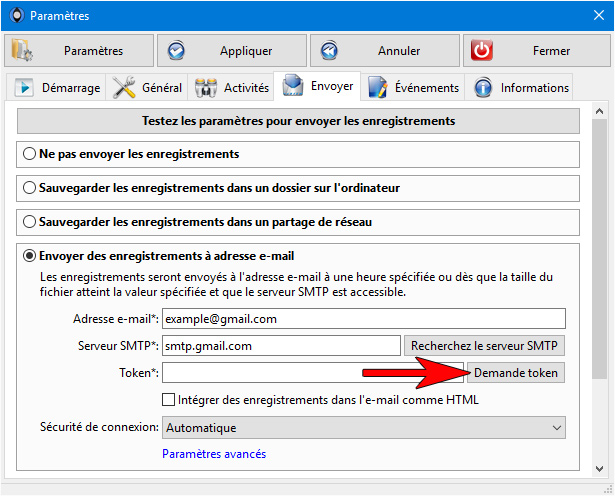Click the Annuler rewind arrow icon
Viewport: 615px width, 496px height.
329,51
